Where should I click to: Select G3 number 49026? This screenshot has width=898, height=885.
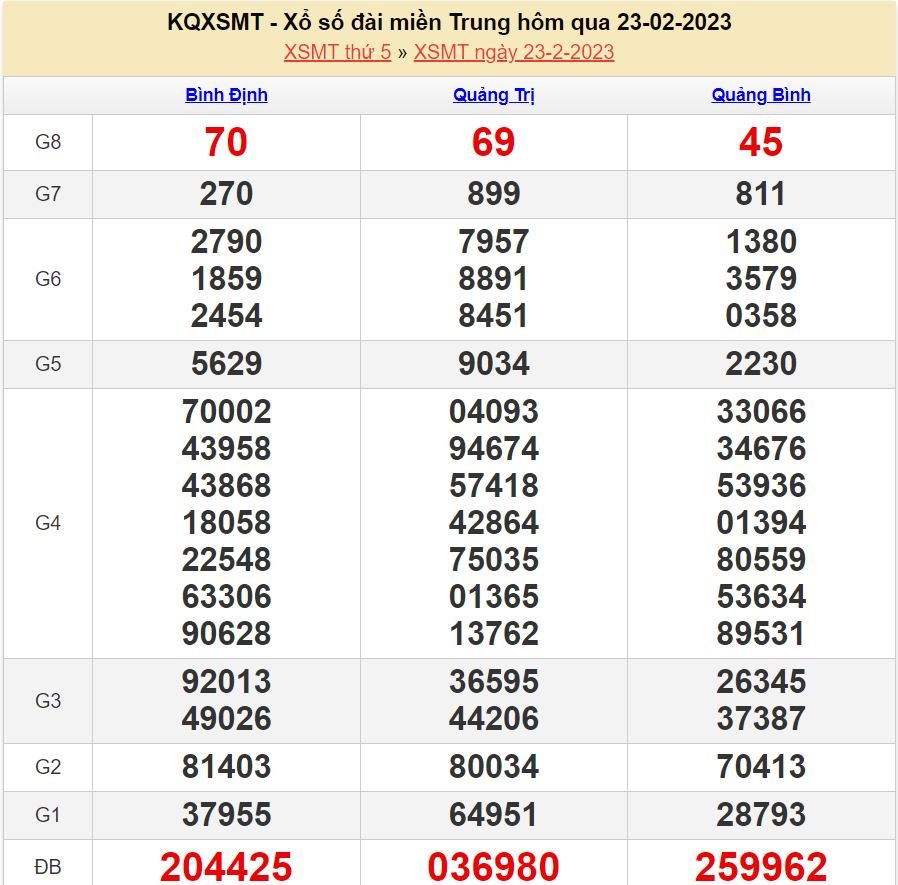pos(226,719)
